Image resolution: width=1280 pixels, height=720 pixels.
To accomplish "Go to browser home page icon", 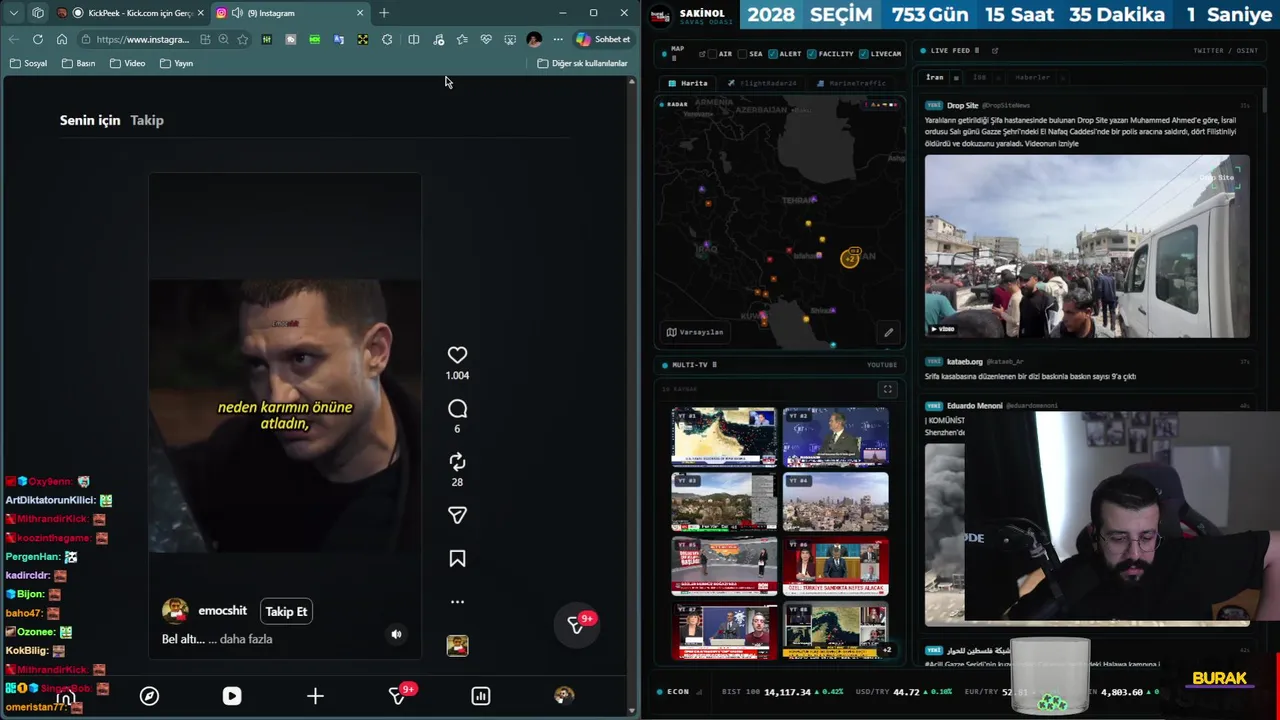I will coord(62,39).
